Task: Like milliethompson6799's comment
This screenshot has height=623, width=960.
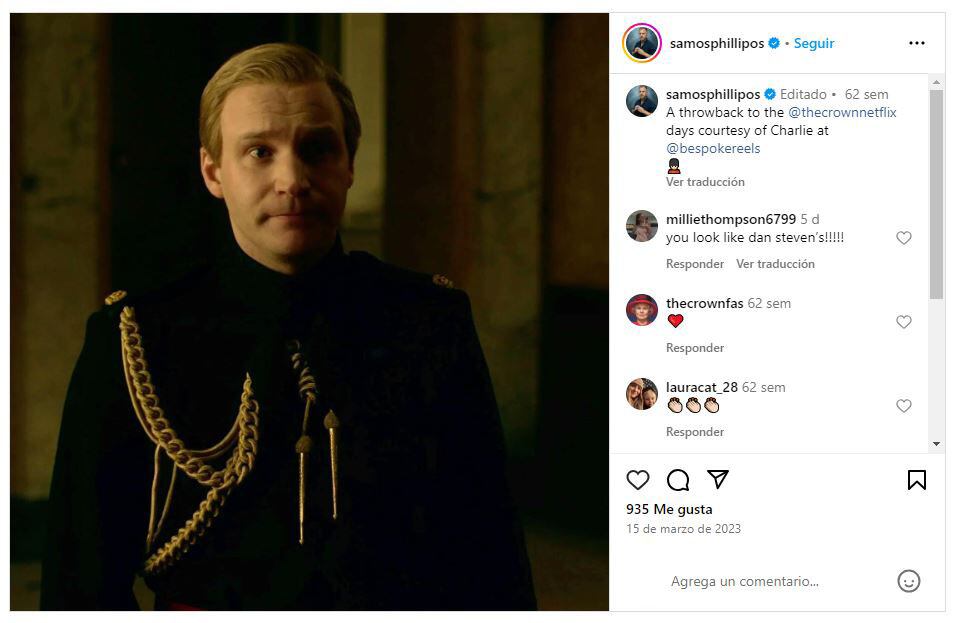Action: [904, 237]
